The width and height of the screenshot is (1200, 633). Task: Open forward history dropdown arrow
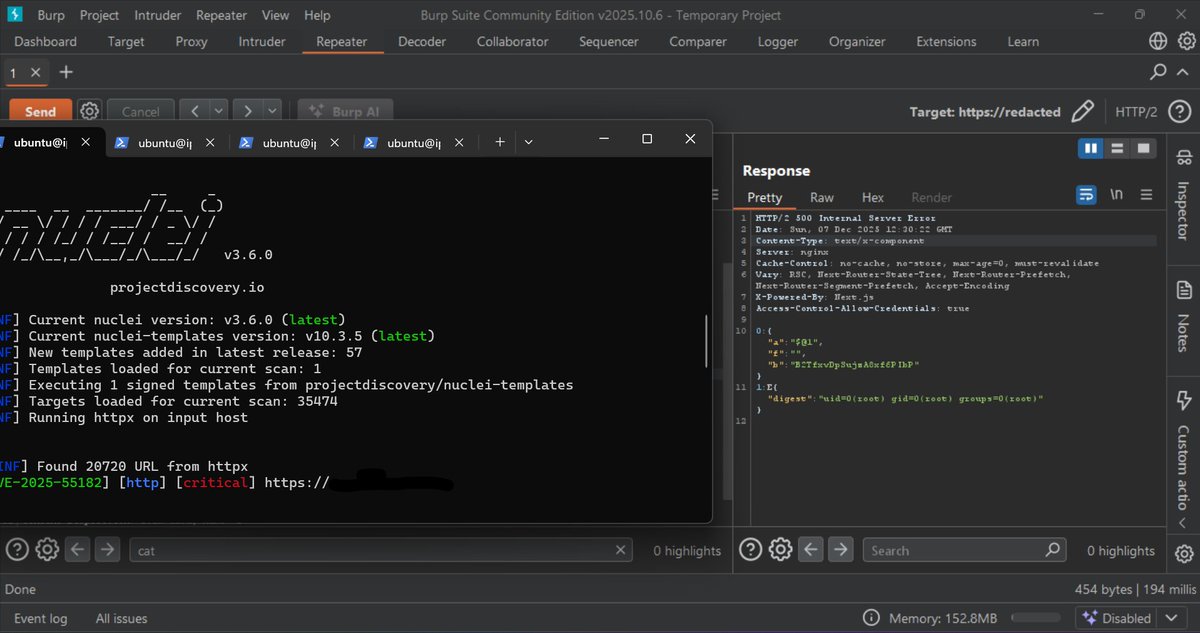(271, 112)
